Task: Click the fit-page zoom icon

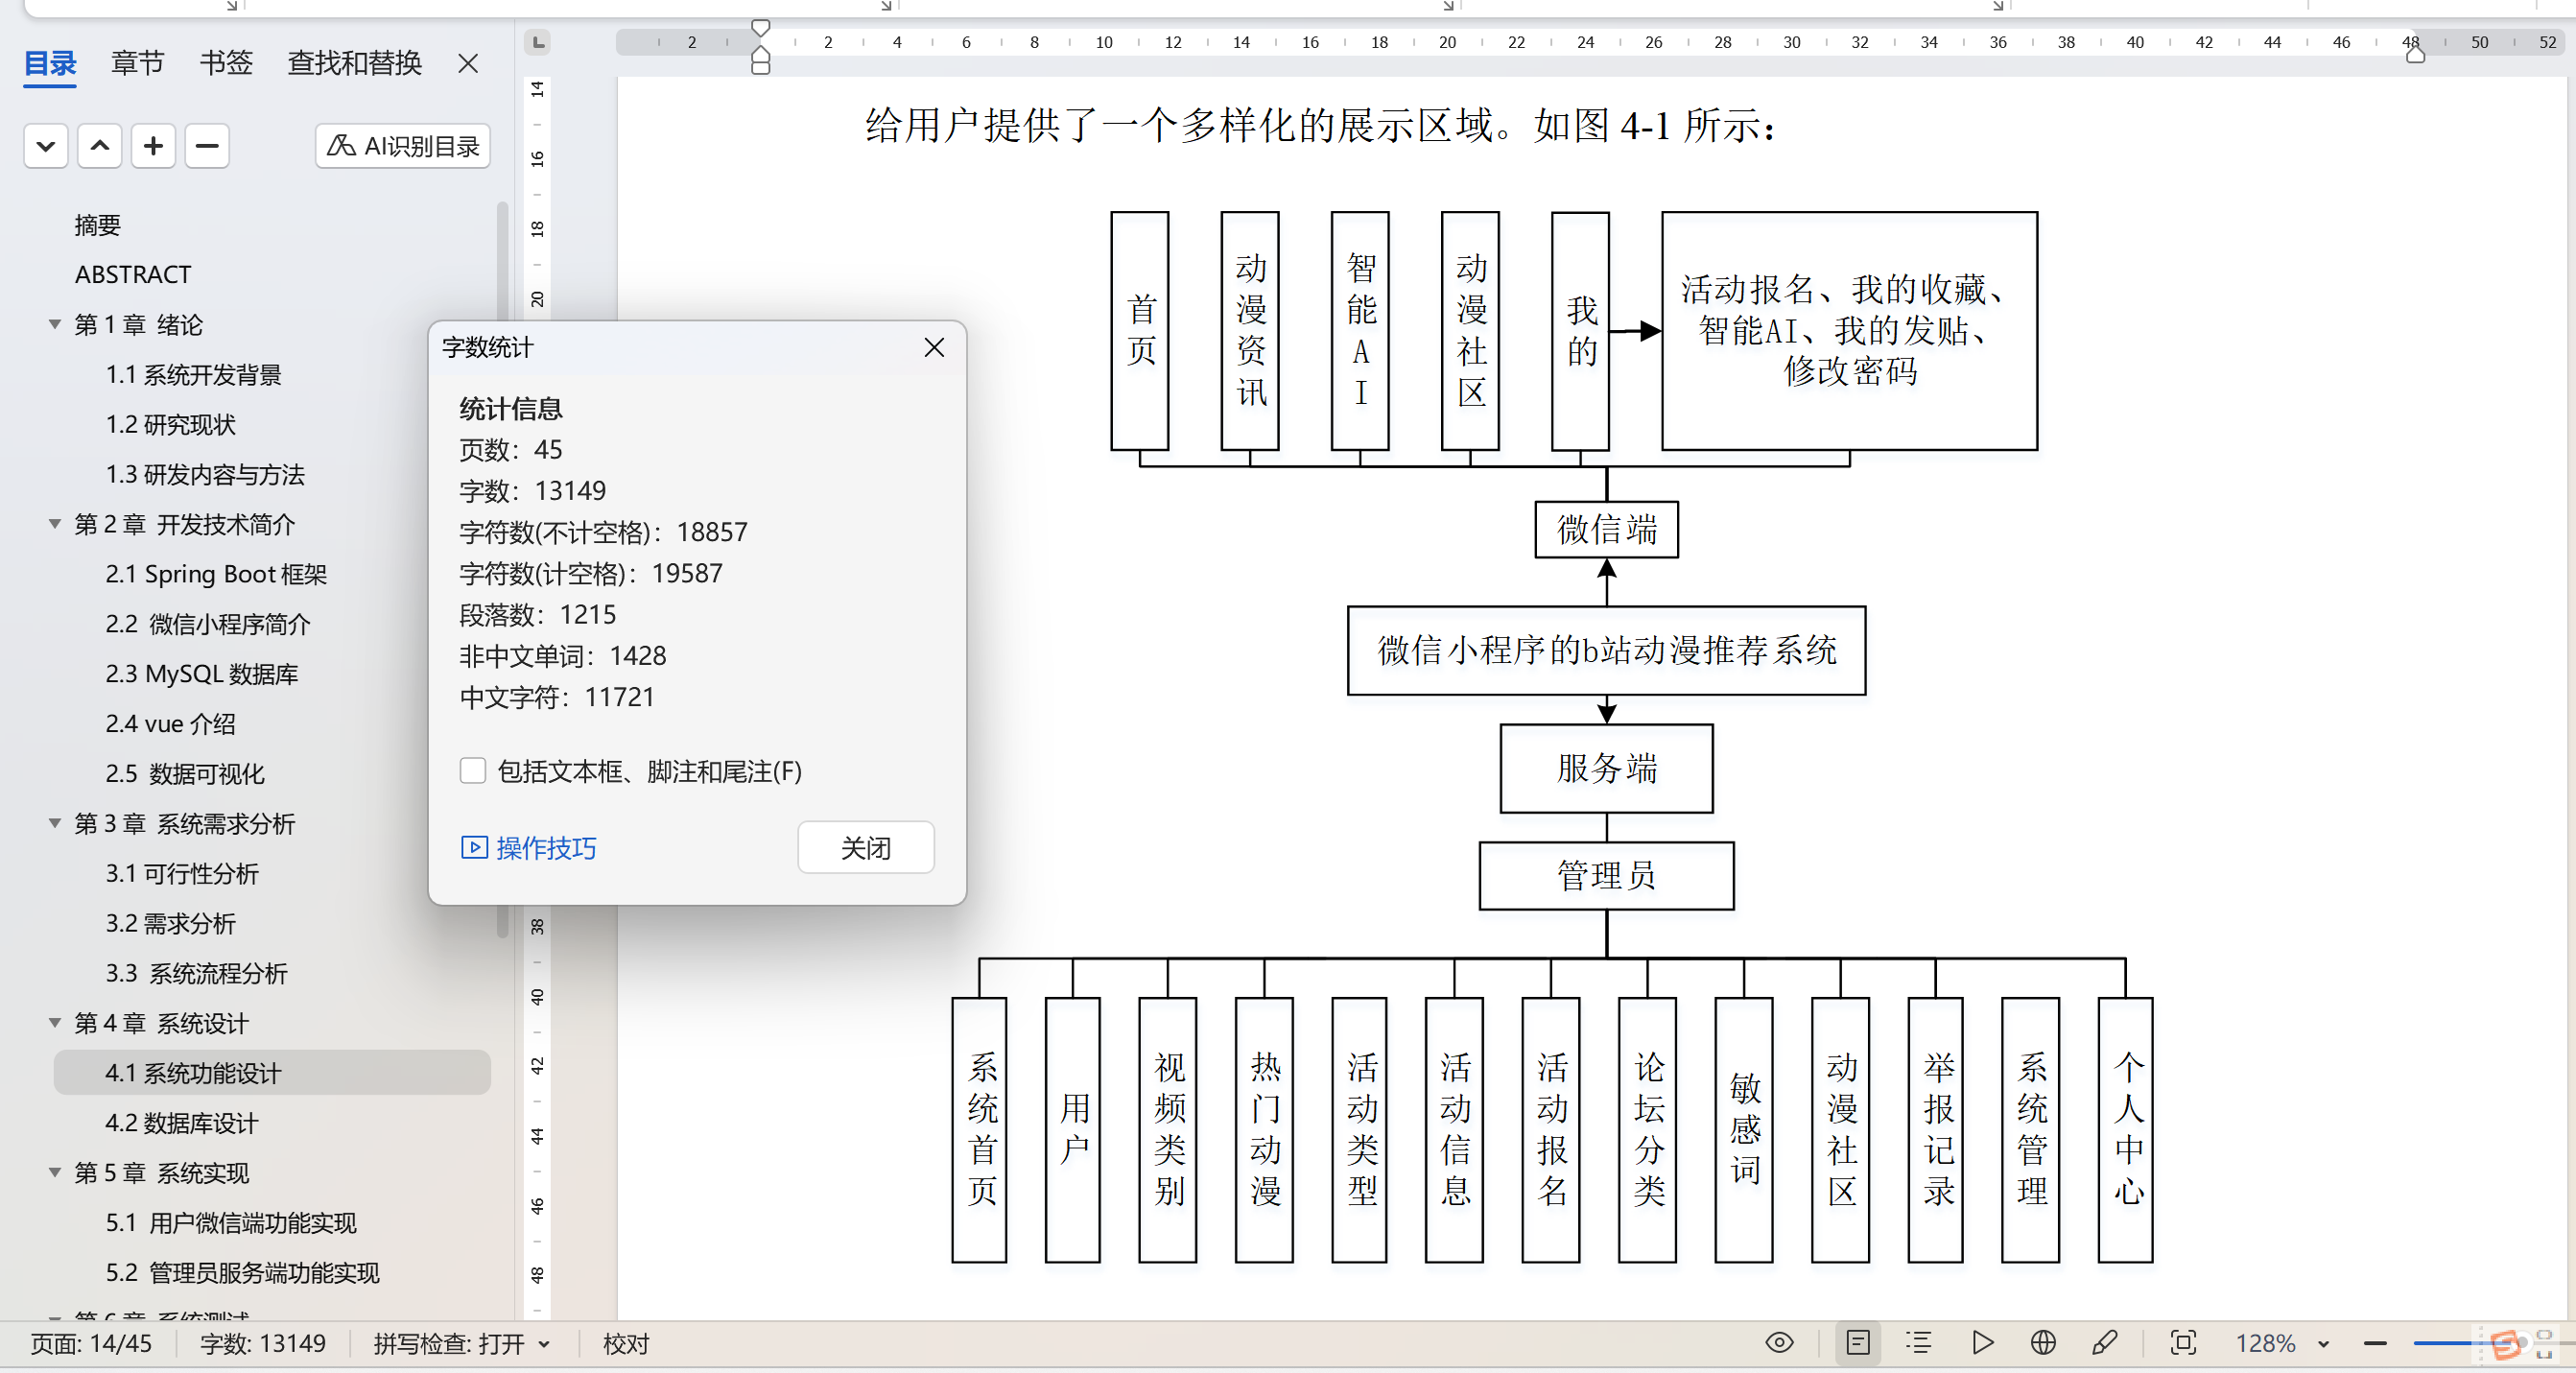Action: click(2183, 1342)
